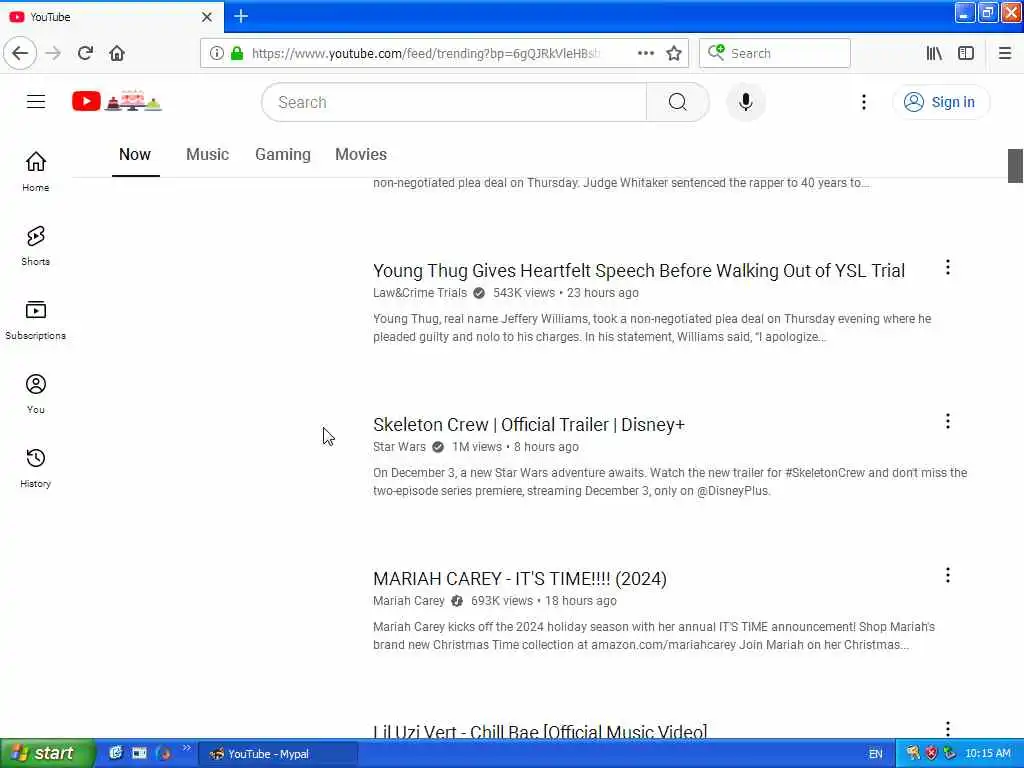Open the browser hamburger application menu
1024x768 pixels.
click(1005, 53)
